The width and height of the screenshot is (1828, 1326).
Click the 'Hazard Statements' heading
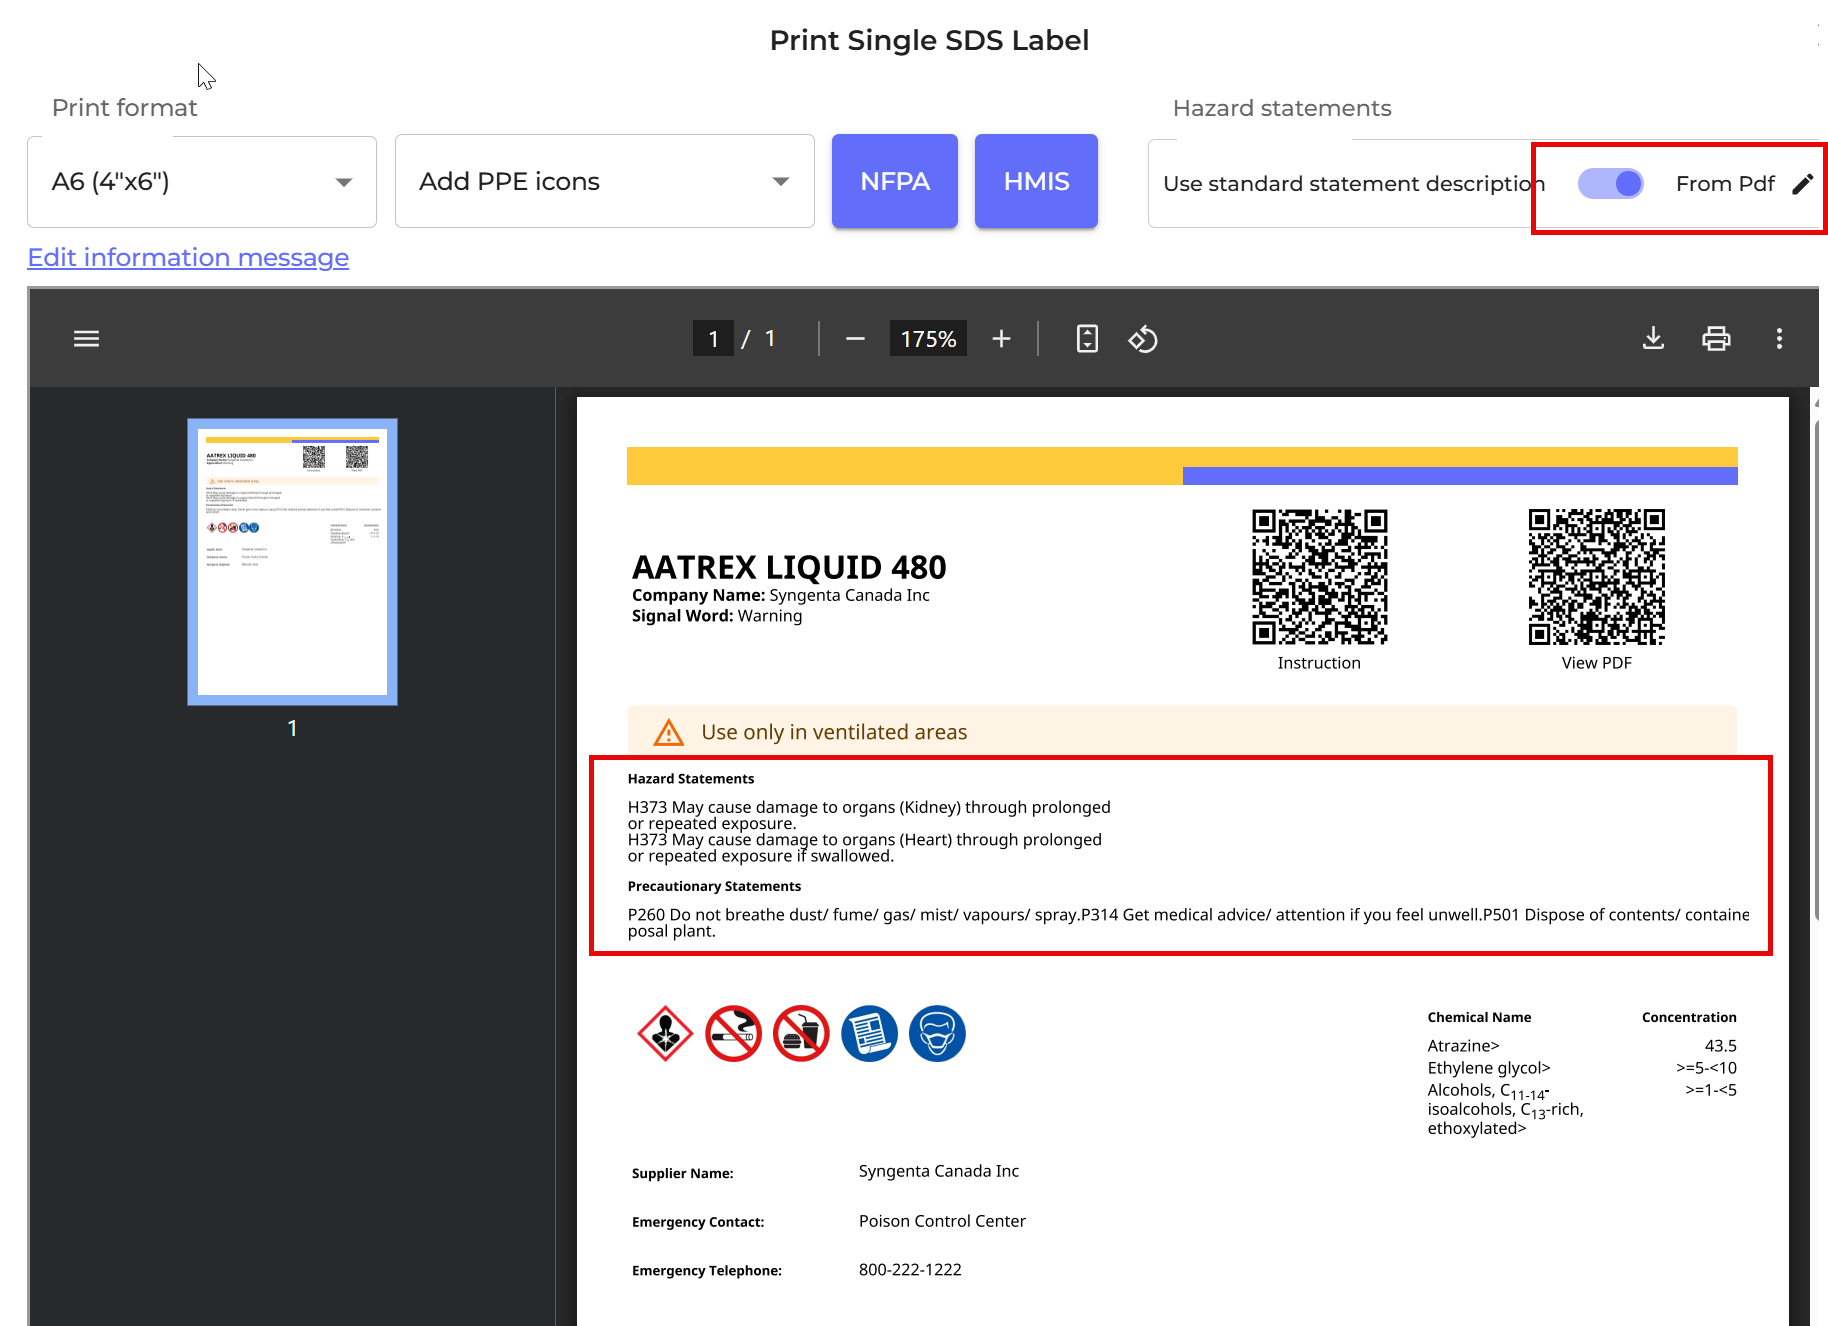click(x=691, y=779)
